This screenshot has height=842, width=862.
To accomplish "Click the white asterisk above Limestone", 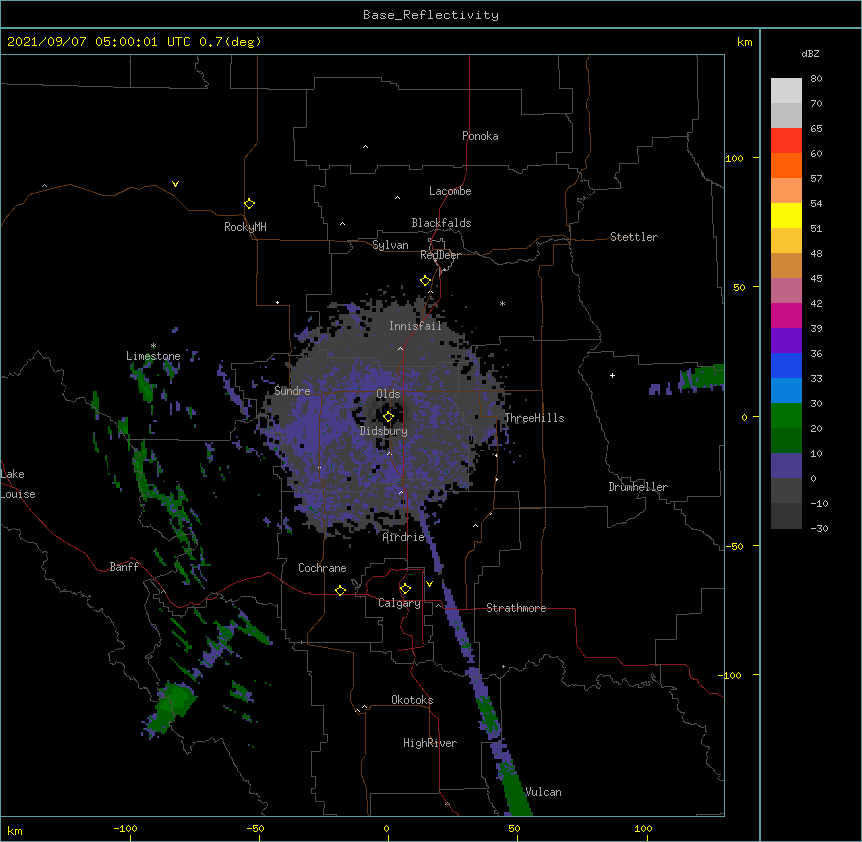I will (x=153, y=346).
